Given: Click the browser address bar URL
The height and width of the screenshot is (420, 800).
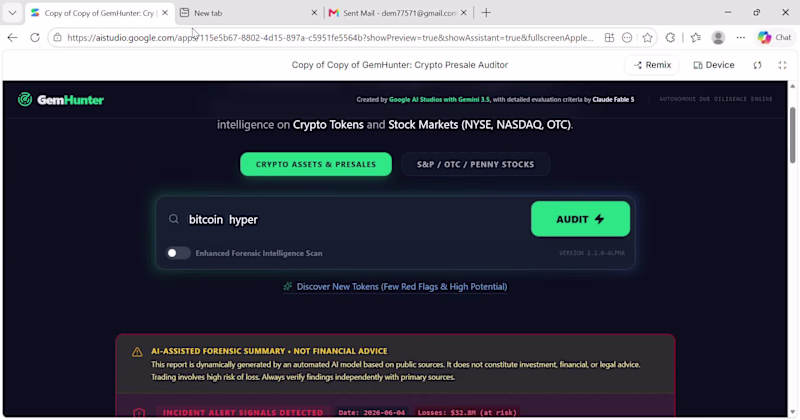Looking at the screenshot, I should point(330,38).
